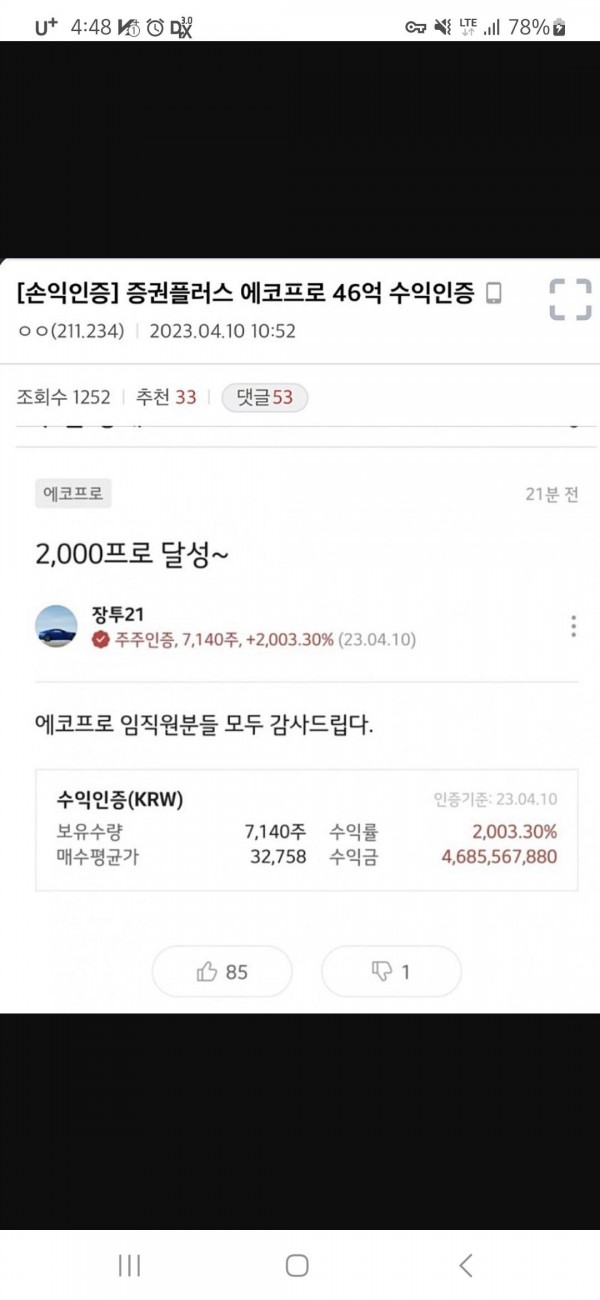Open the three-dot more options menu
The width and height of the screenshot is (600, 1300).
[x=573, y=626]
